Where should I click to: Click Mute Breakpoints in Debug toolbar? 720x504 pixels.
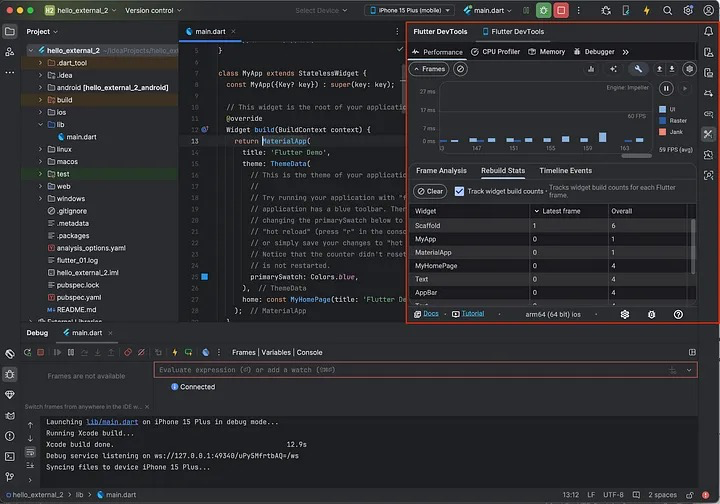(x=141, y=352)
